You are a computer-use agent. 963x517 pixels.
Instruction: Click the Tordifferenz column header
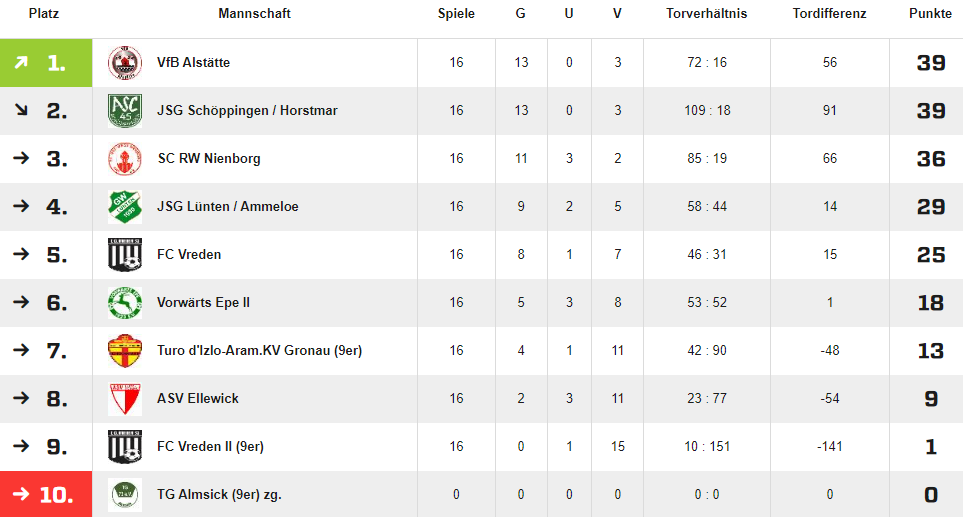point(829,14)
